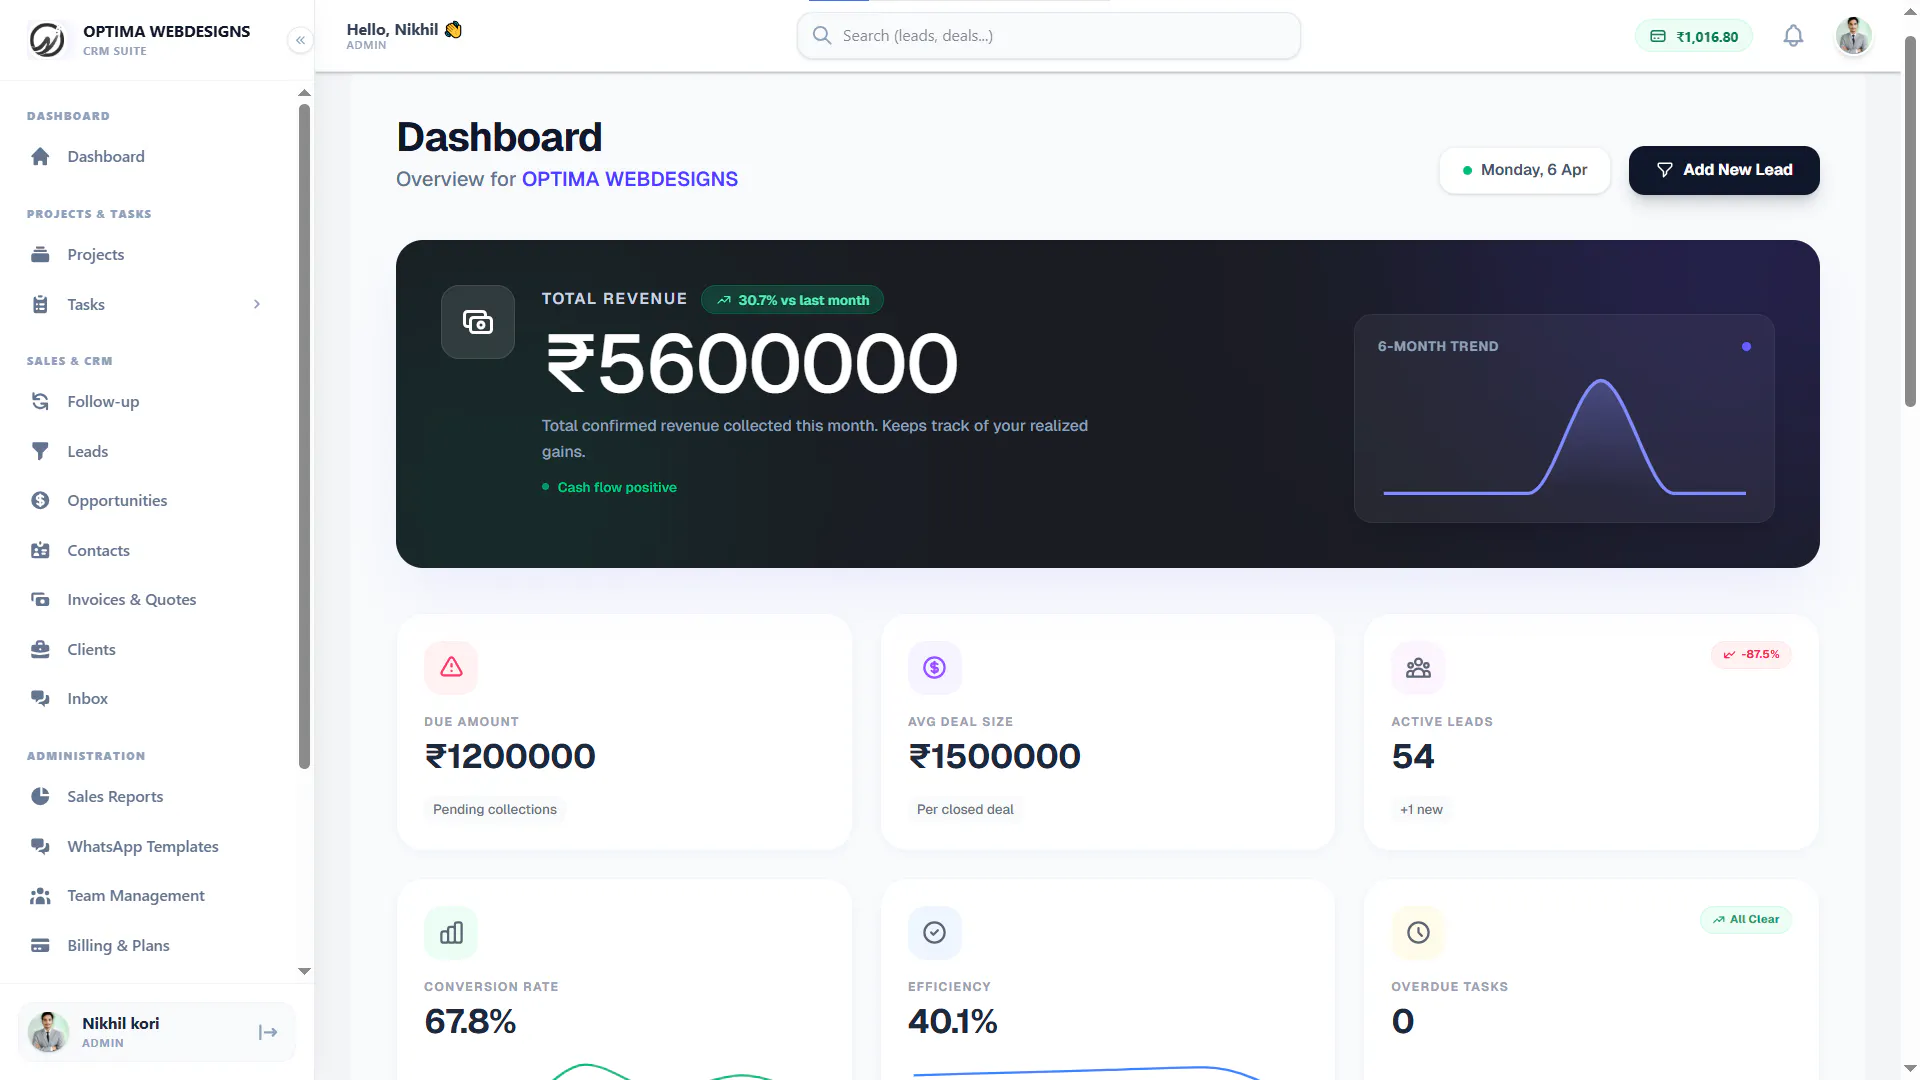Click the funnel icon in Add New Lead

(1665, 171)
